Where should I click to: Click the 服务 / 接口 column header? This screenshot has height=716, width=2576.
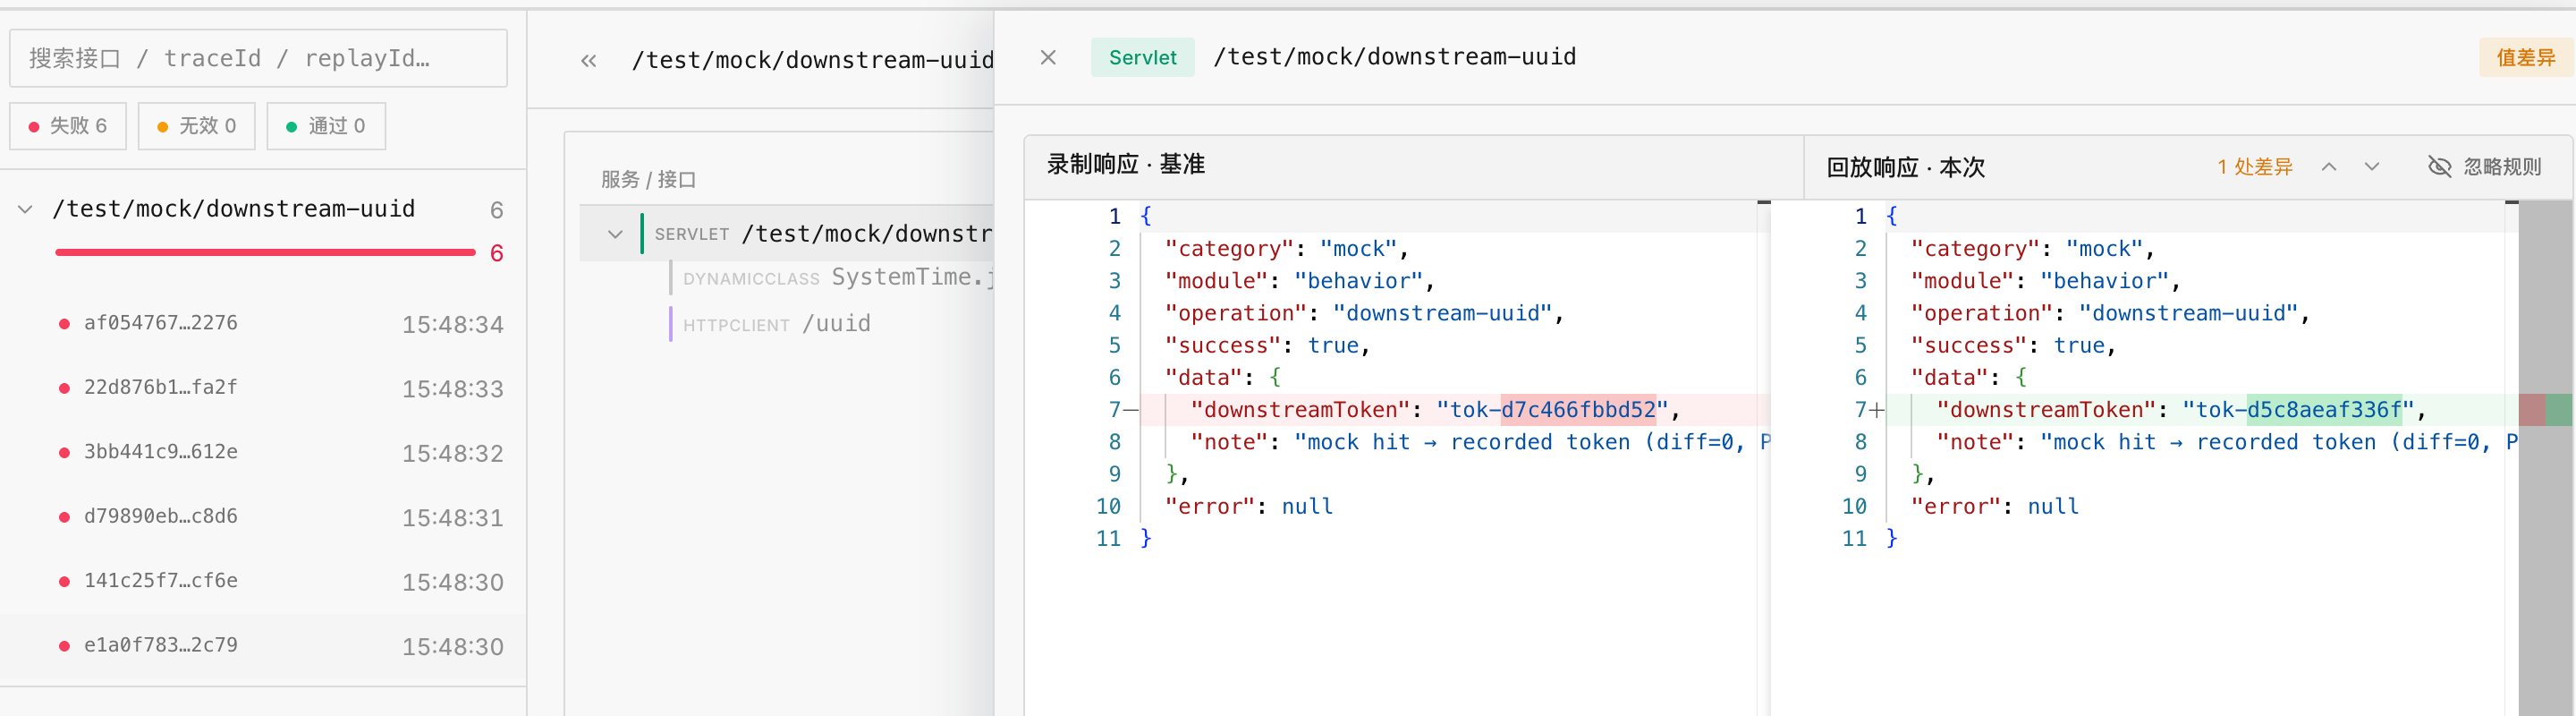coord(648,179)
